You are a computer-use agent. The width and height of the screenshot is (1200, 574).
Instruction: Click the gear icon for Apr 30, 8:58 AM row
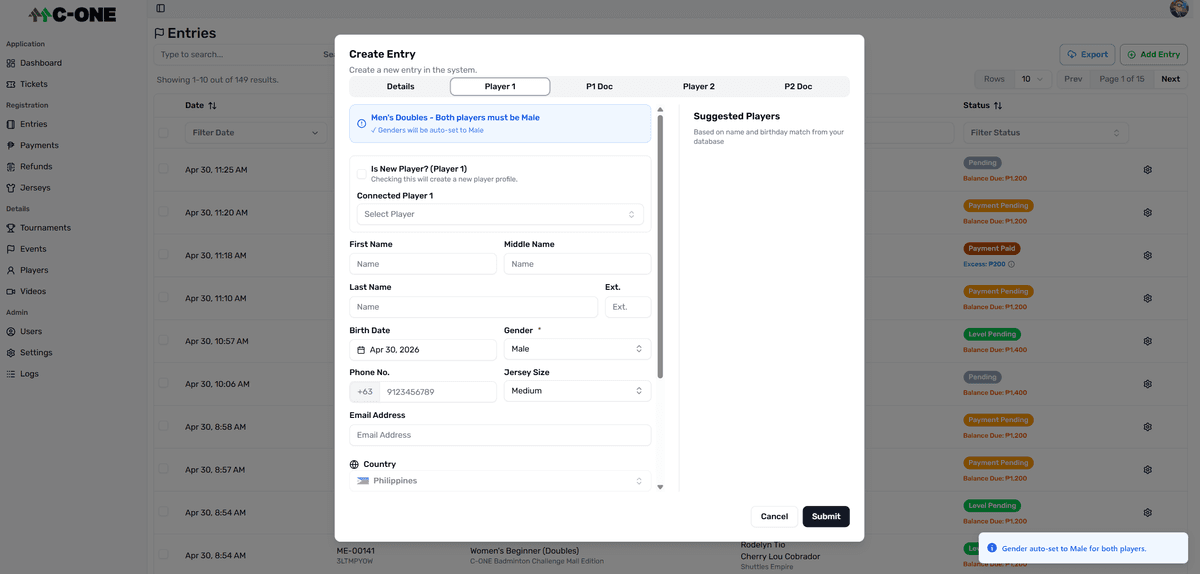click(x=1148, y=427)
